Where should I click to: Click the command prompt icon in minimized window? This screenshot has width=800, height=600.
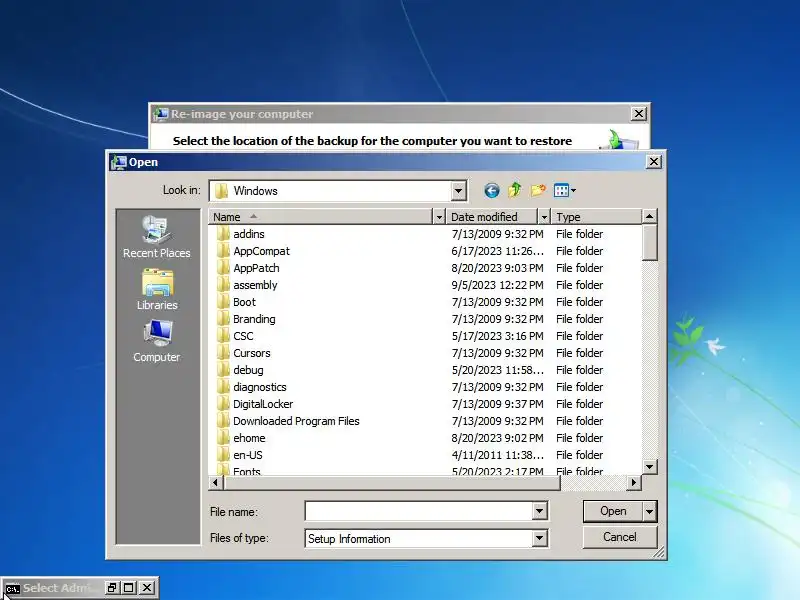pos(12,589)
